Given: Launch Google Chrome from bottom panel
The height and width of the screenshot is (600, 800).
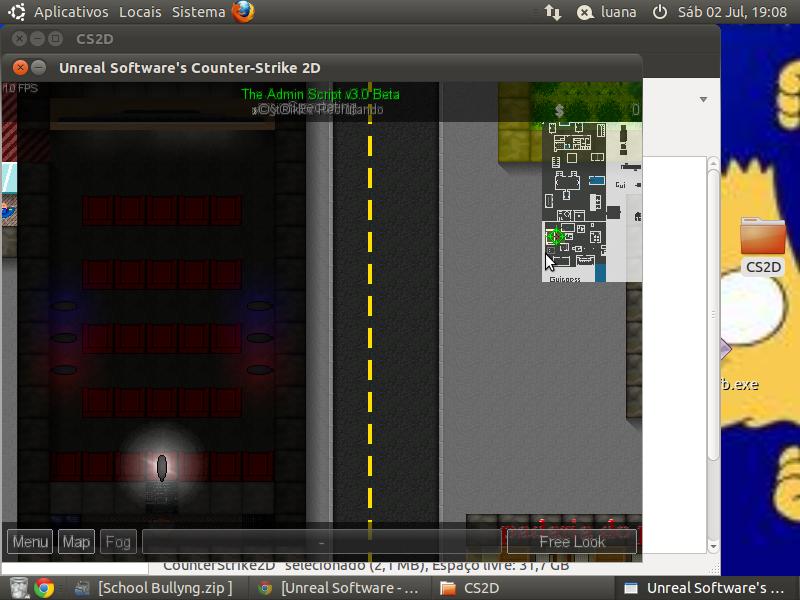Looking at the screenshot, I should [x=44, y=588].
